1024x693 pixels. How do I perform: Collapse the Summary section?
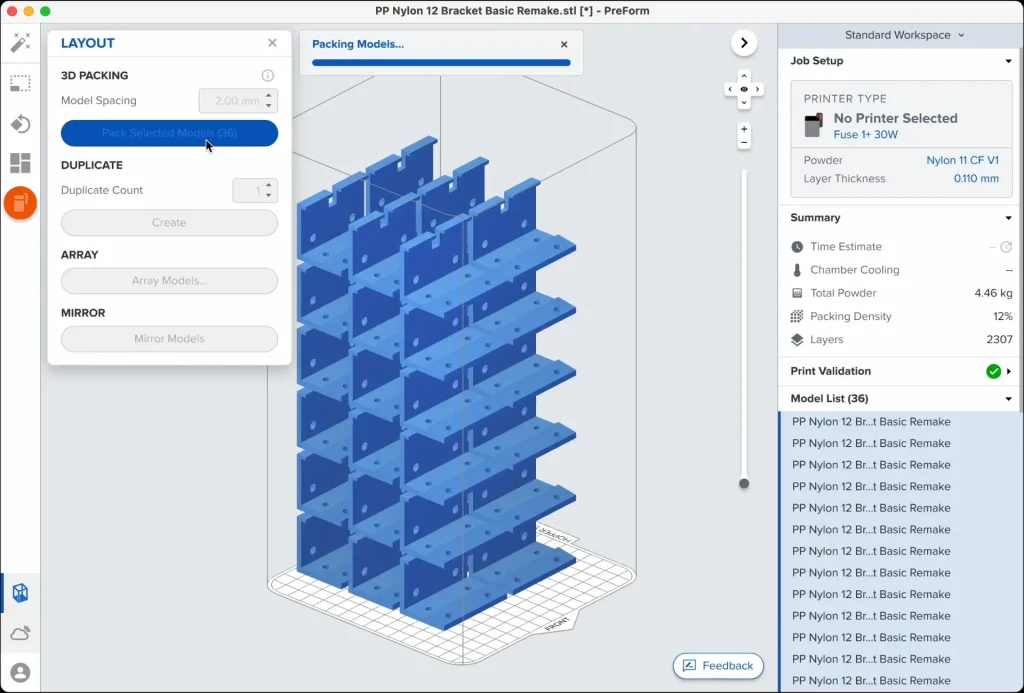1008,218
